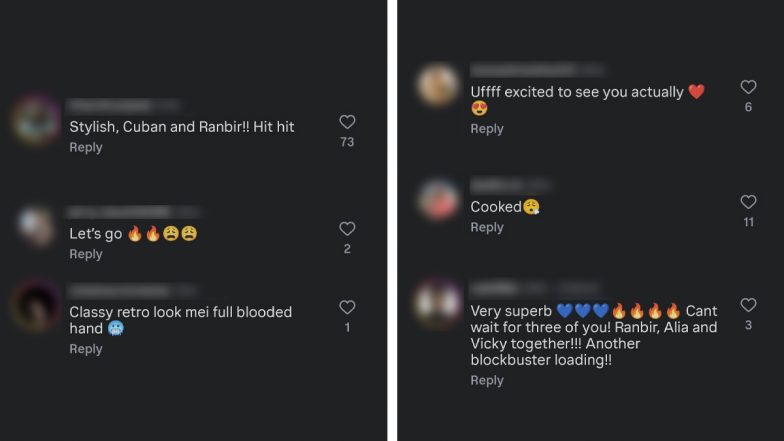
Task: Like the 'Stylish, Cuban and Ranbir' comment
Action: pyautogui.click(x=347, y=122)
